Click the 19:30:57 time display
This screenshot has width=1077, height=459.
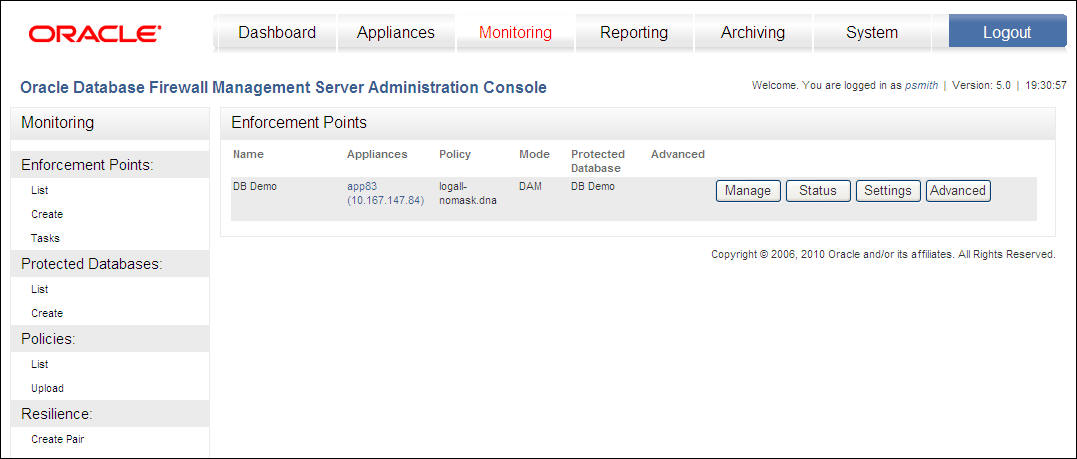[1045, 86]
